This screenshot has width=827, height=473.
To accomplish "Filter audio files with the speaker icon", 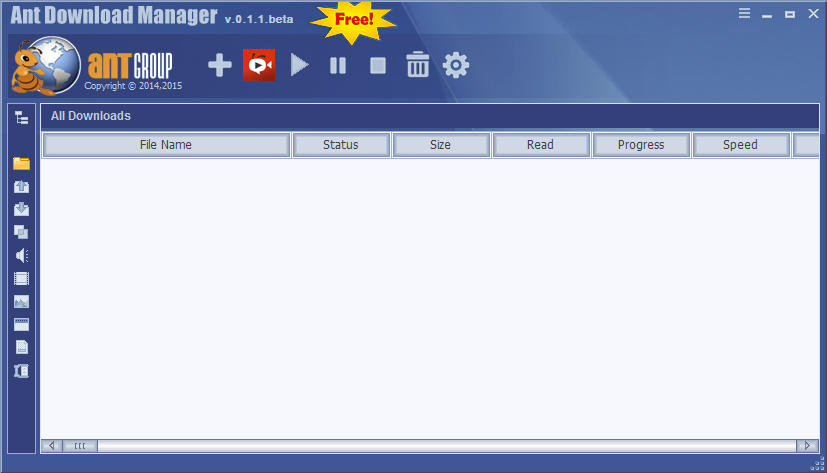I will (x=22, y=256).
